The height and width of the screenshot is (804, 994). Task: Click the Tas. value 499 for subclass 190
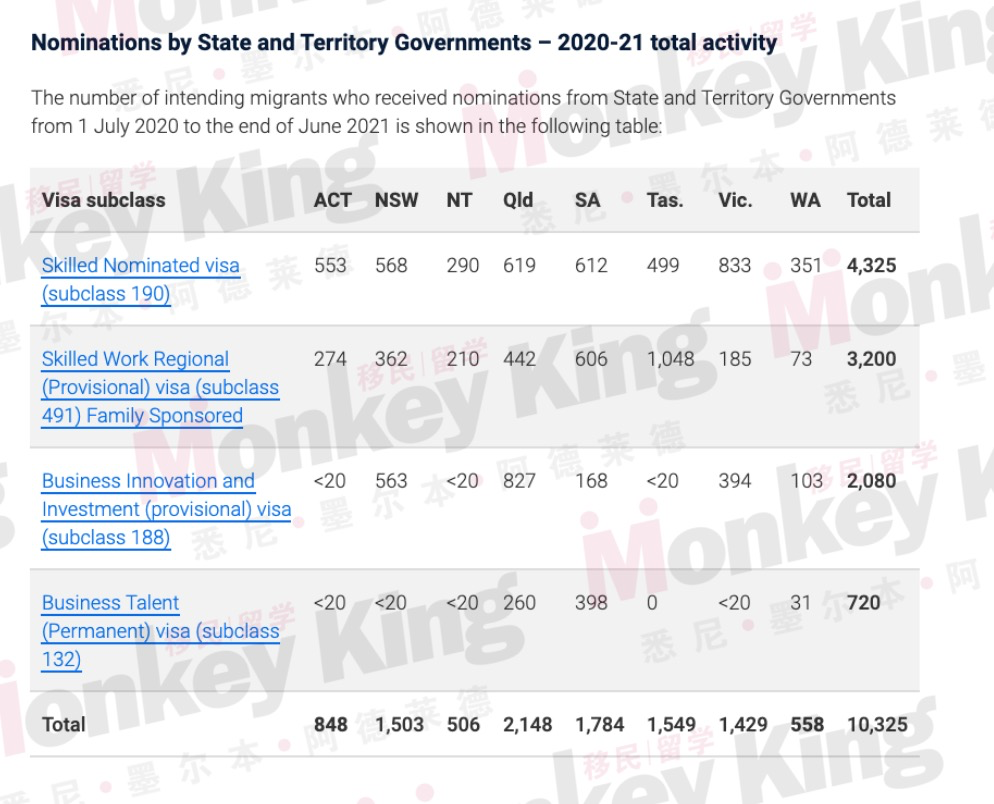coord(662,265)
